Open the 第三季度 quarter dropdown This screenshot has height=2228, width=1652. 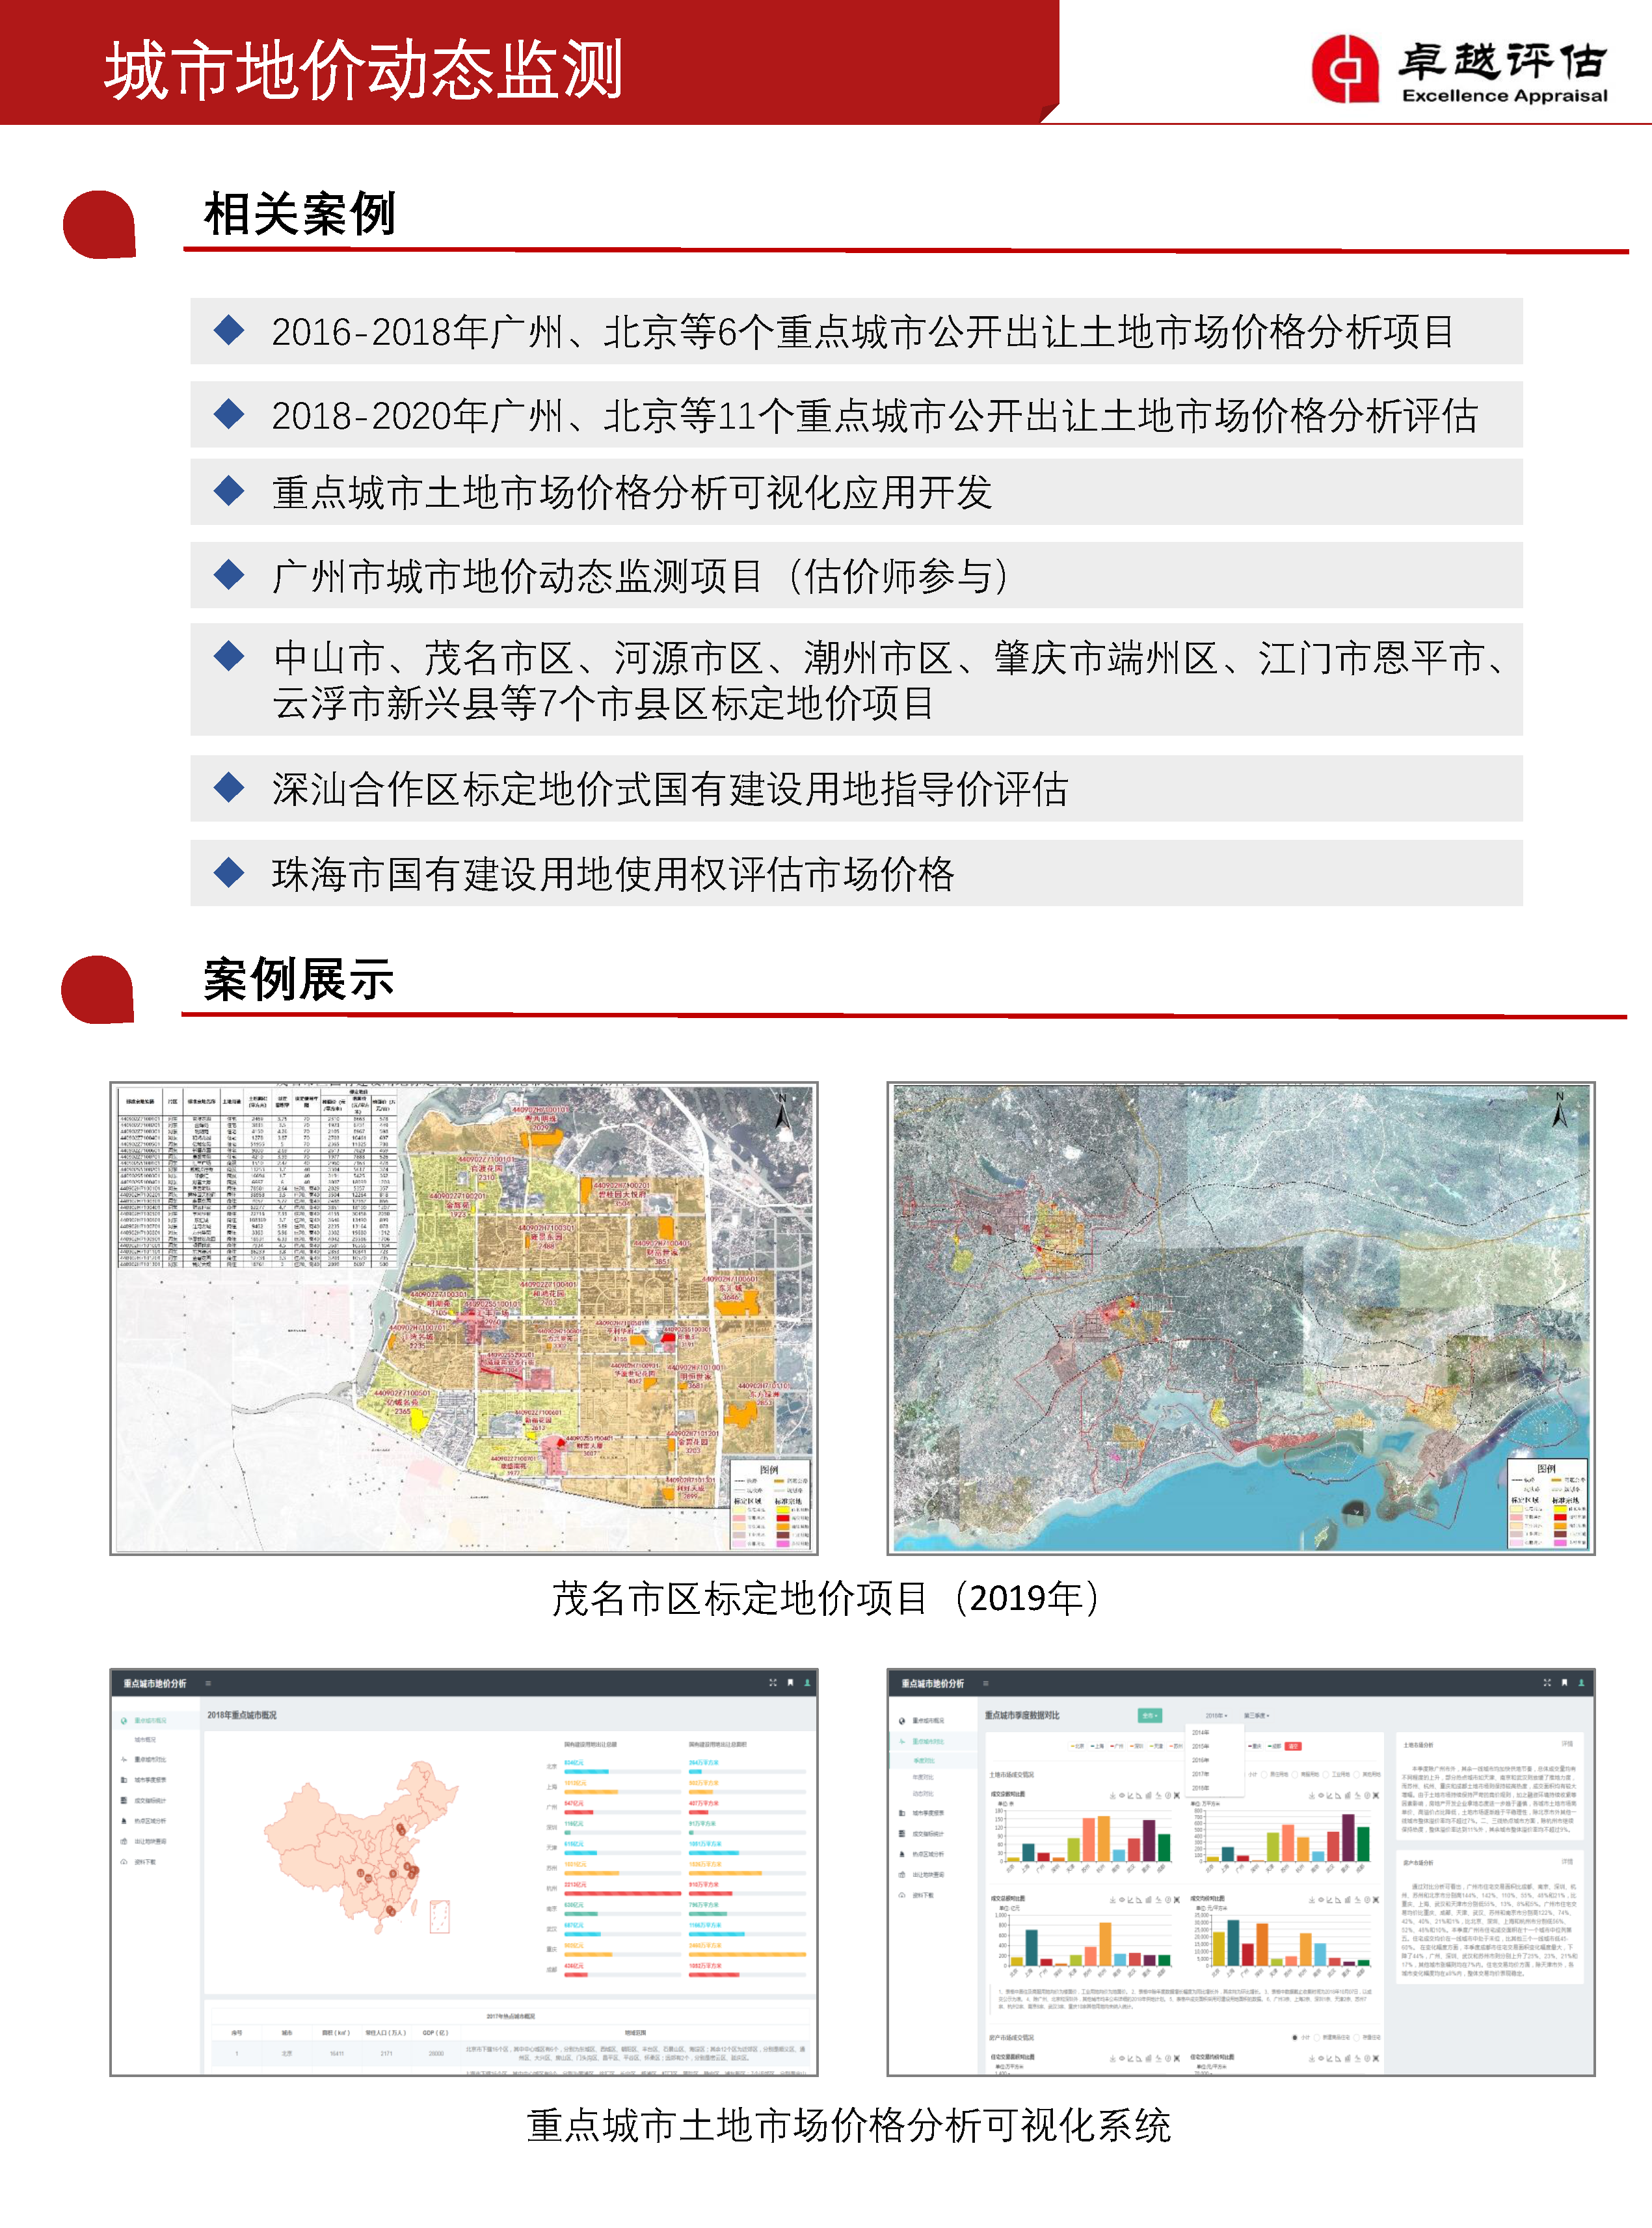(1257, 1716)
